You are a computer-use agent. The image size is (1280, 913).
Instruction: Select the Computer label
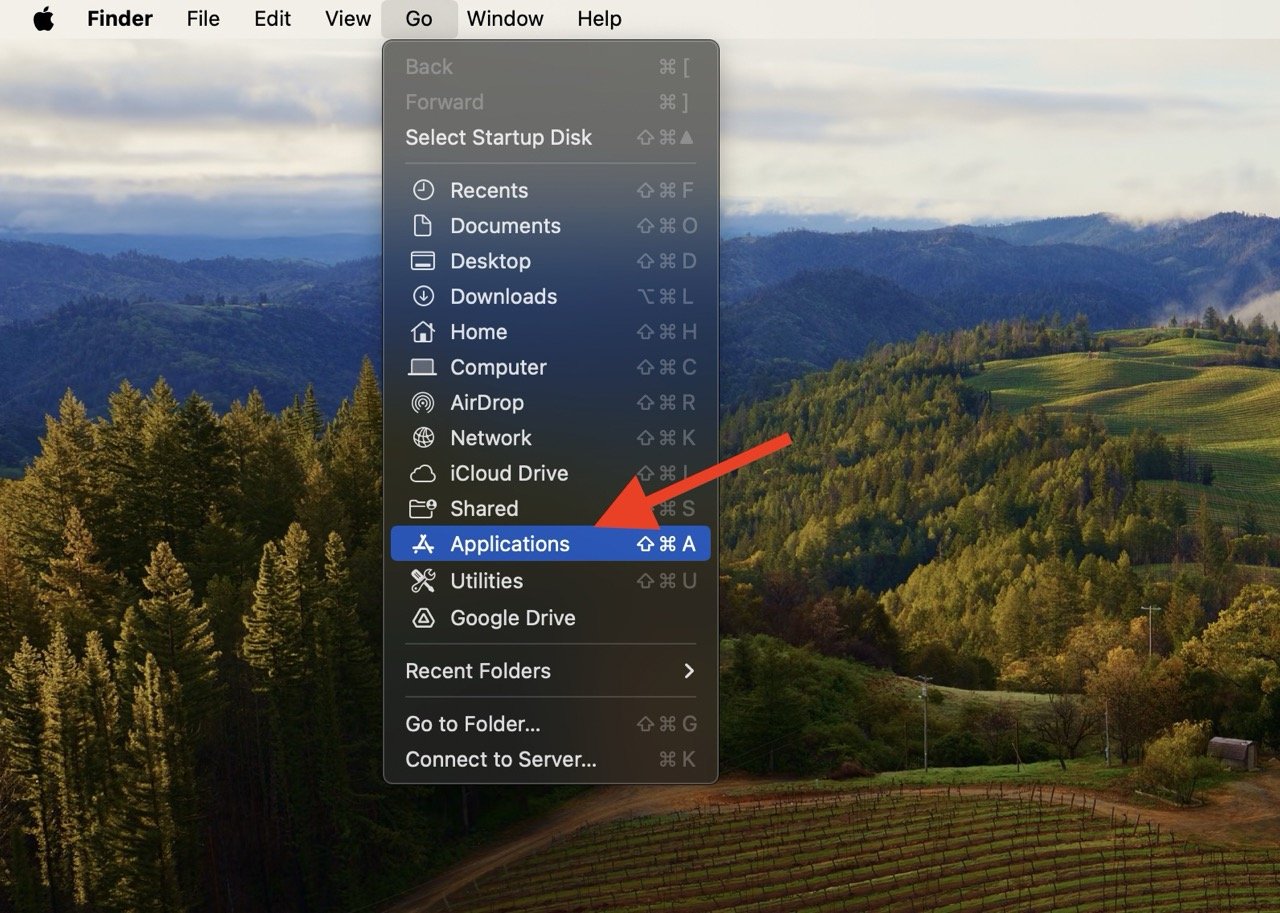[498, 367]
